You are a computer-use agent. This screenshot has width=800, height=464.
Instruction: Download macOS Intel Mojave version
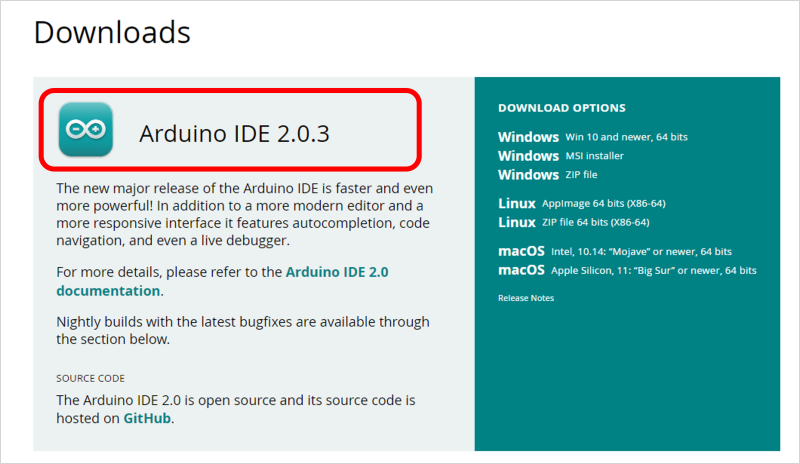click(x=615, y=251)
